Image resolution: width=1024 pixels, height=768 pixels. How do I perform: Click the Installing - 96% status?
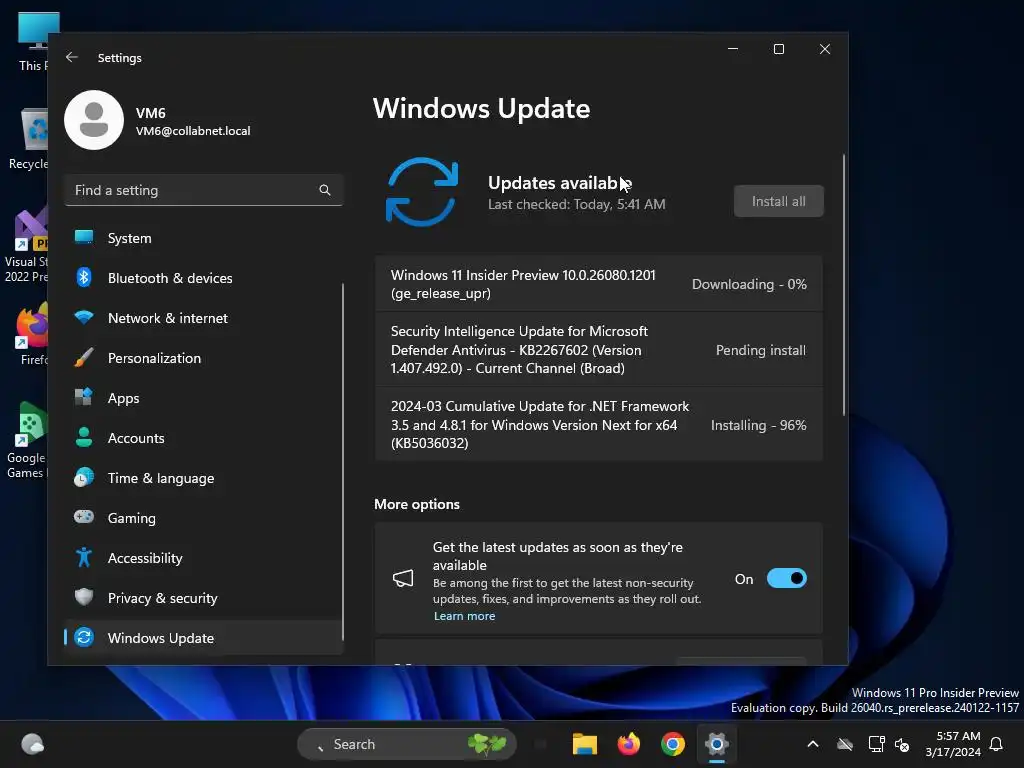(758, 425)
